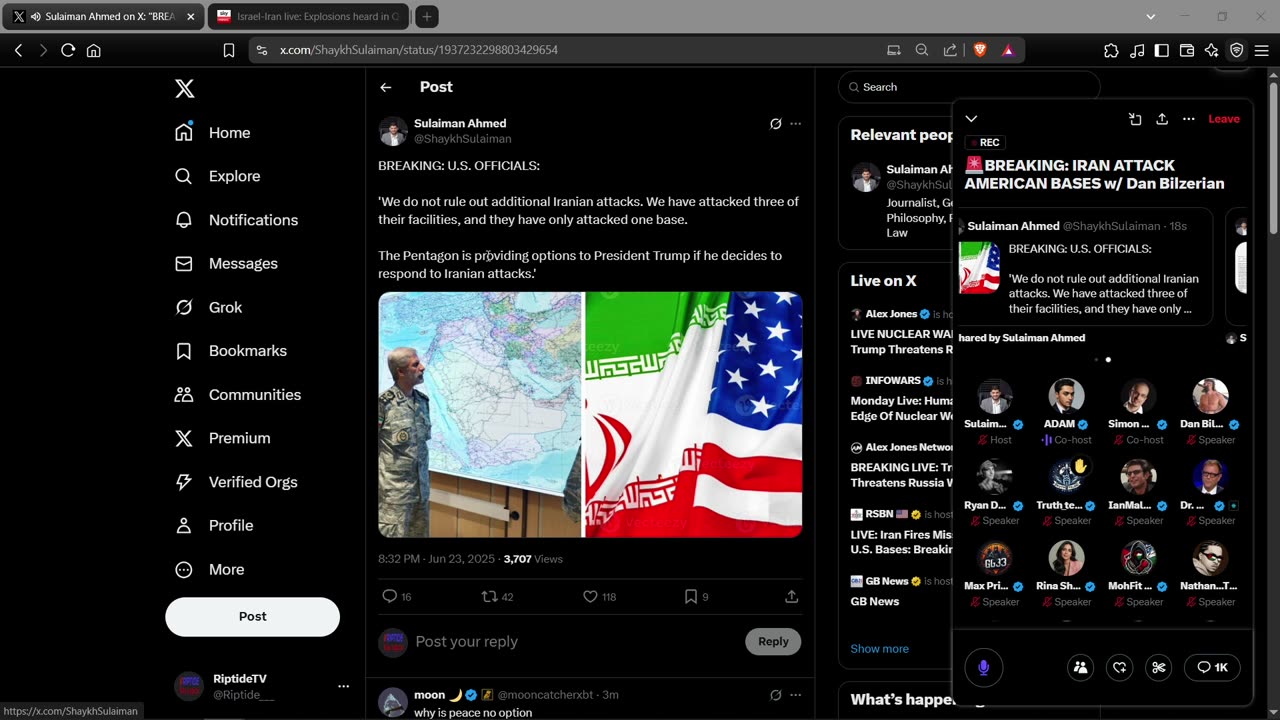This screenshot has height=720, width=1280.
Task: Go to Profile
Action: click(x=213, y=526)
